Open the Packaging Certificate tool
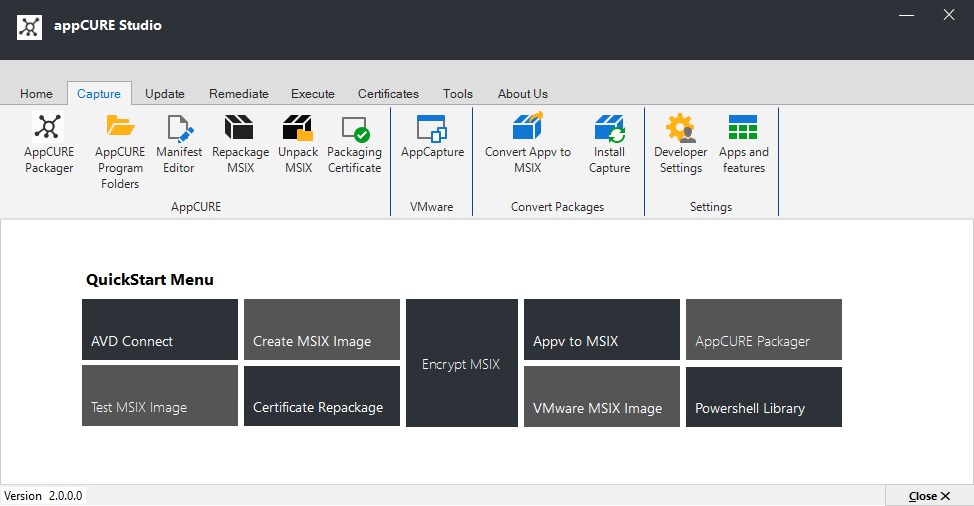This screenshot has width=974, height=506. tap(354, 143)
